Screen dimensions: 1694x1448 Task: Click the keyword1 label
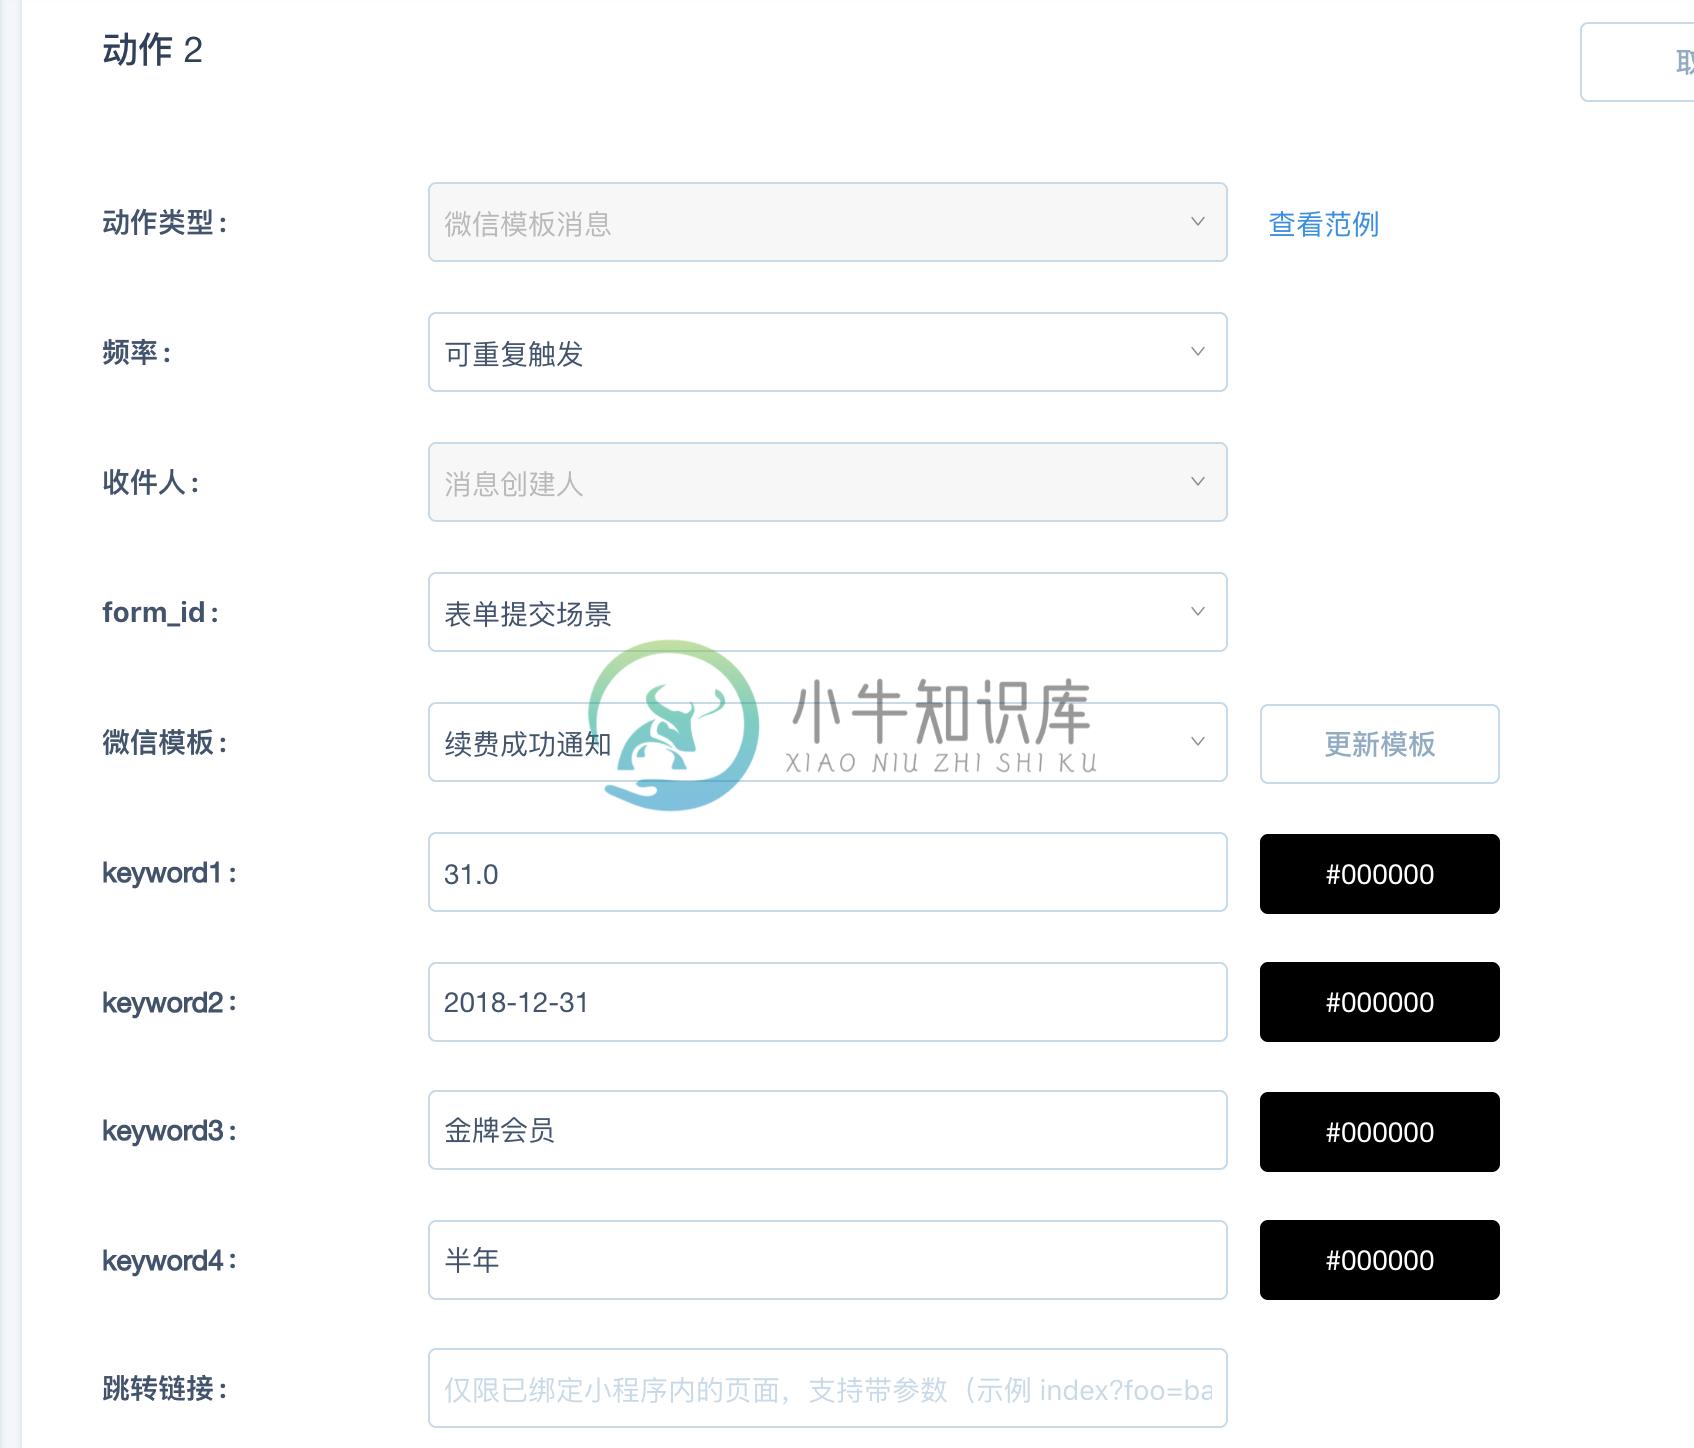coord(169,873)
